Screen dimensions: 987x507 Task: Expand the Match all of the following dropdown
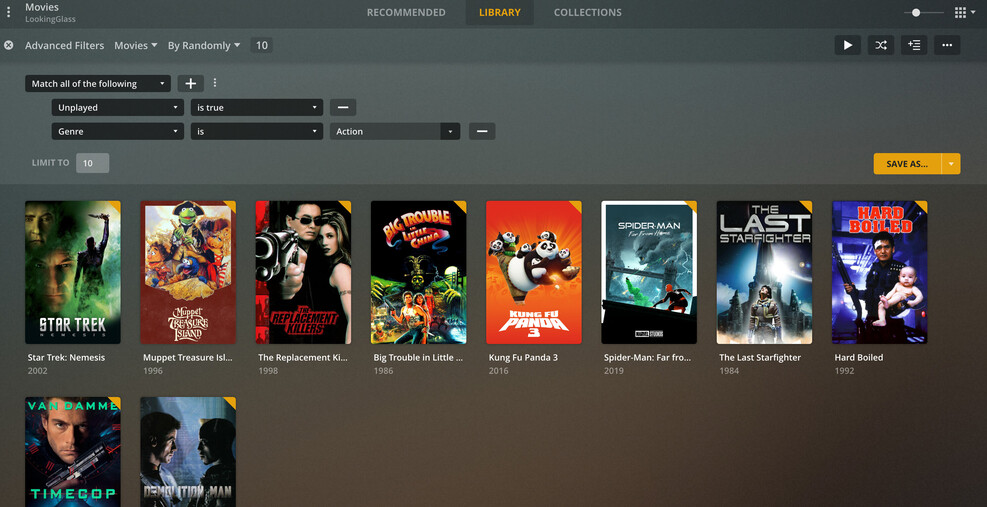pos(98,83)
